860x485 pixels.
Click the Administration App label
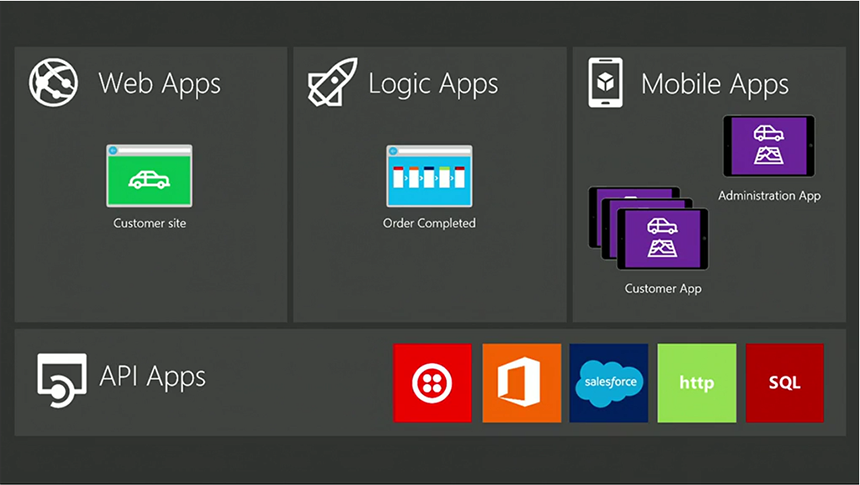pyautogui.click(x=770, y=196)
